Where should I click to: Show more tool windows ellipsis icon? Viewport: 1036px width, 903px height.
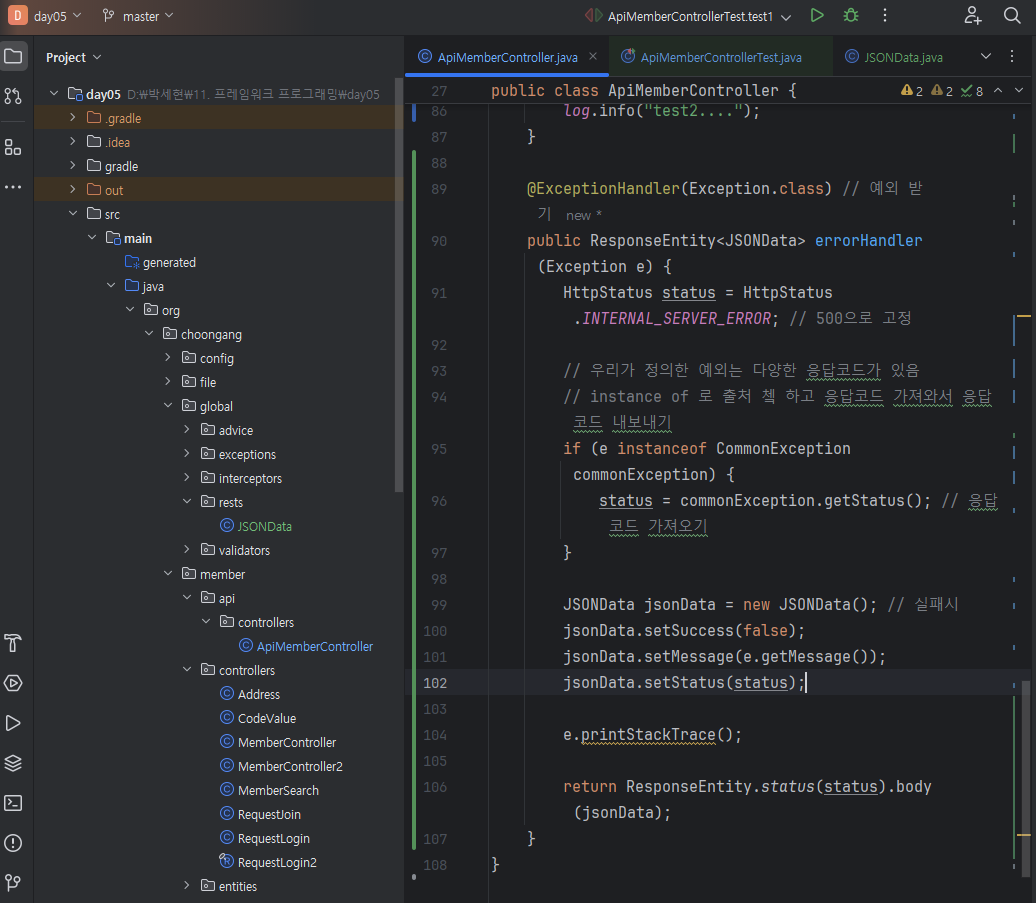[x=13, y=188]
